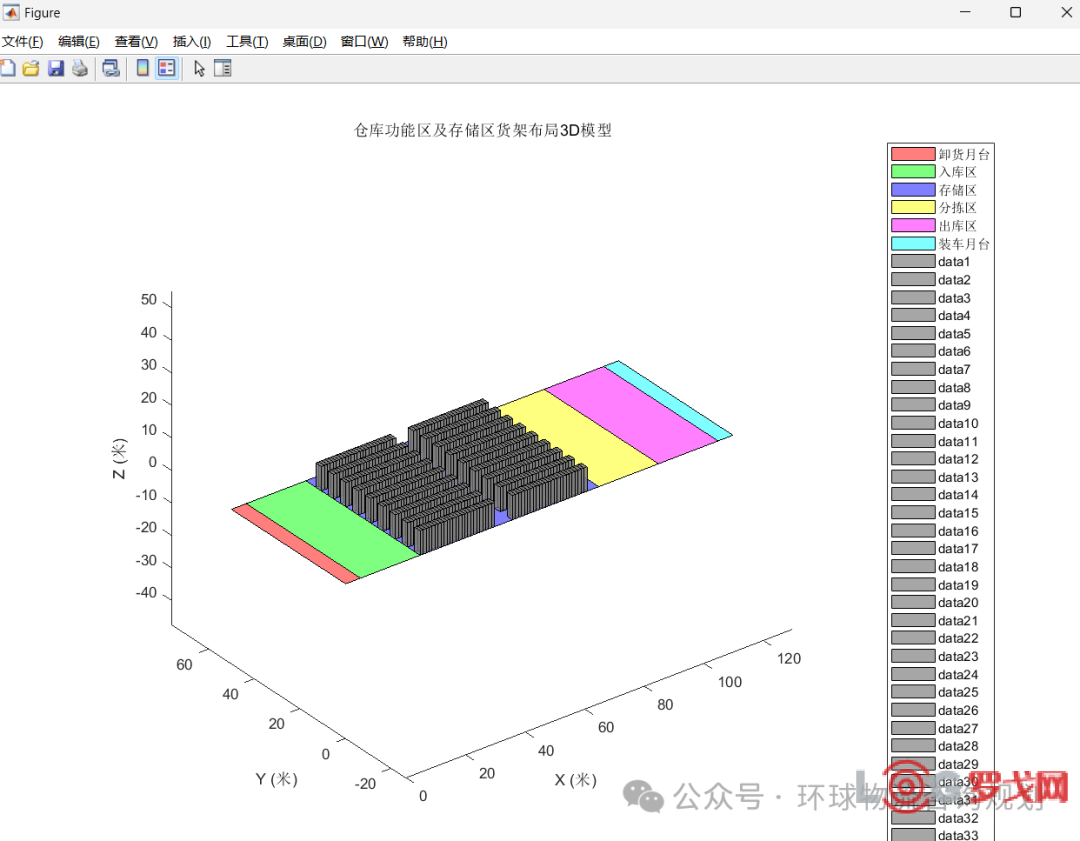Click yellow 分拣区 legend swatch
The image size is (1080, 841).
click(x=911, y=208)
